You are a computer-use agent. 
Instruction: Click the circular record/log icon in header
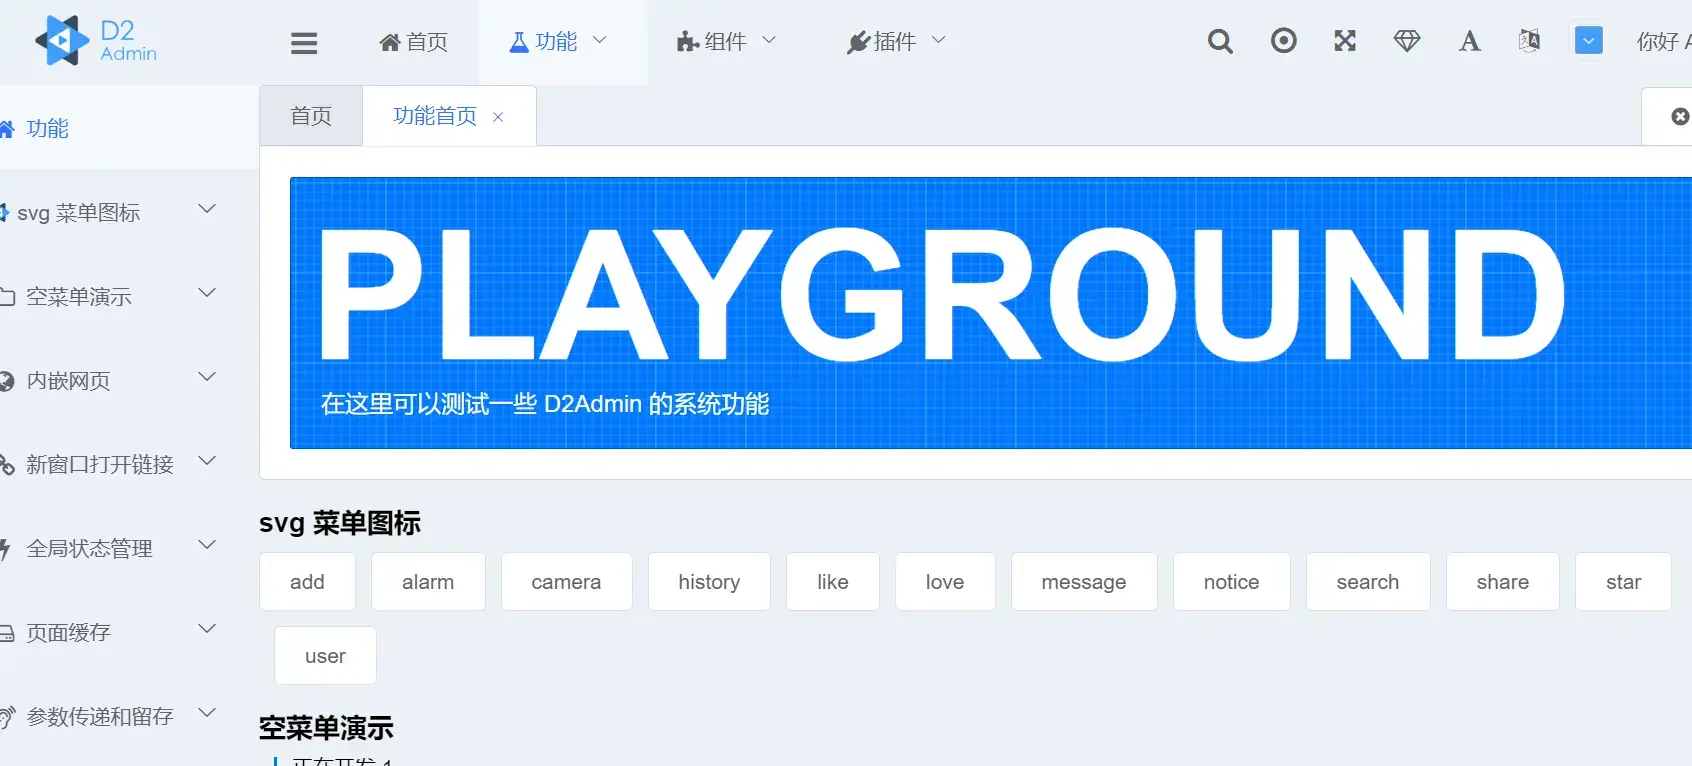(x=1284, y=41)
